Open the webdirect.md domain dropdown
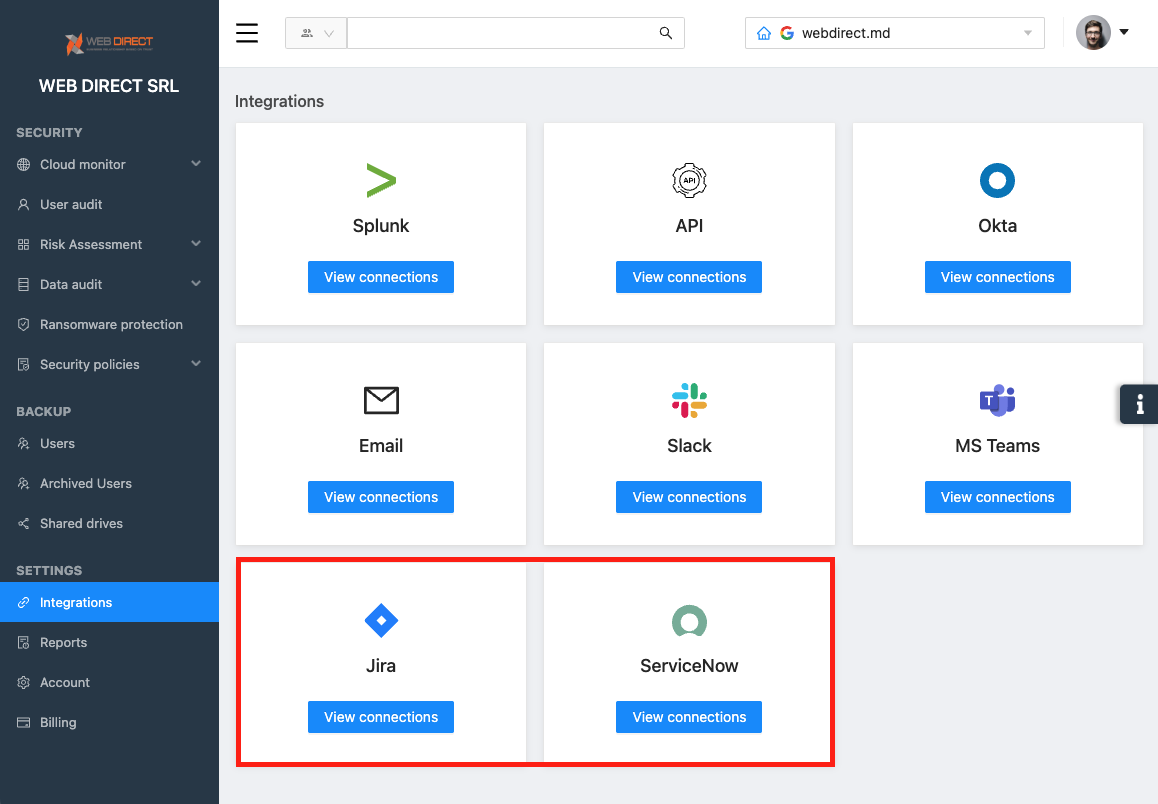The width and height of the screenshot is (1158, 804). [x=894, y=33]
